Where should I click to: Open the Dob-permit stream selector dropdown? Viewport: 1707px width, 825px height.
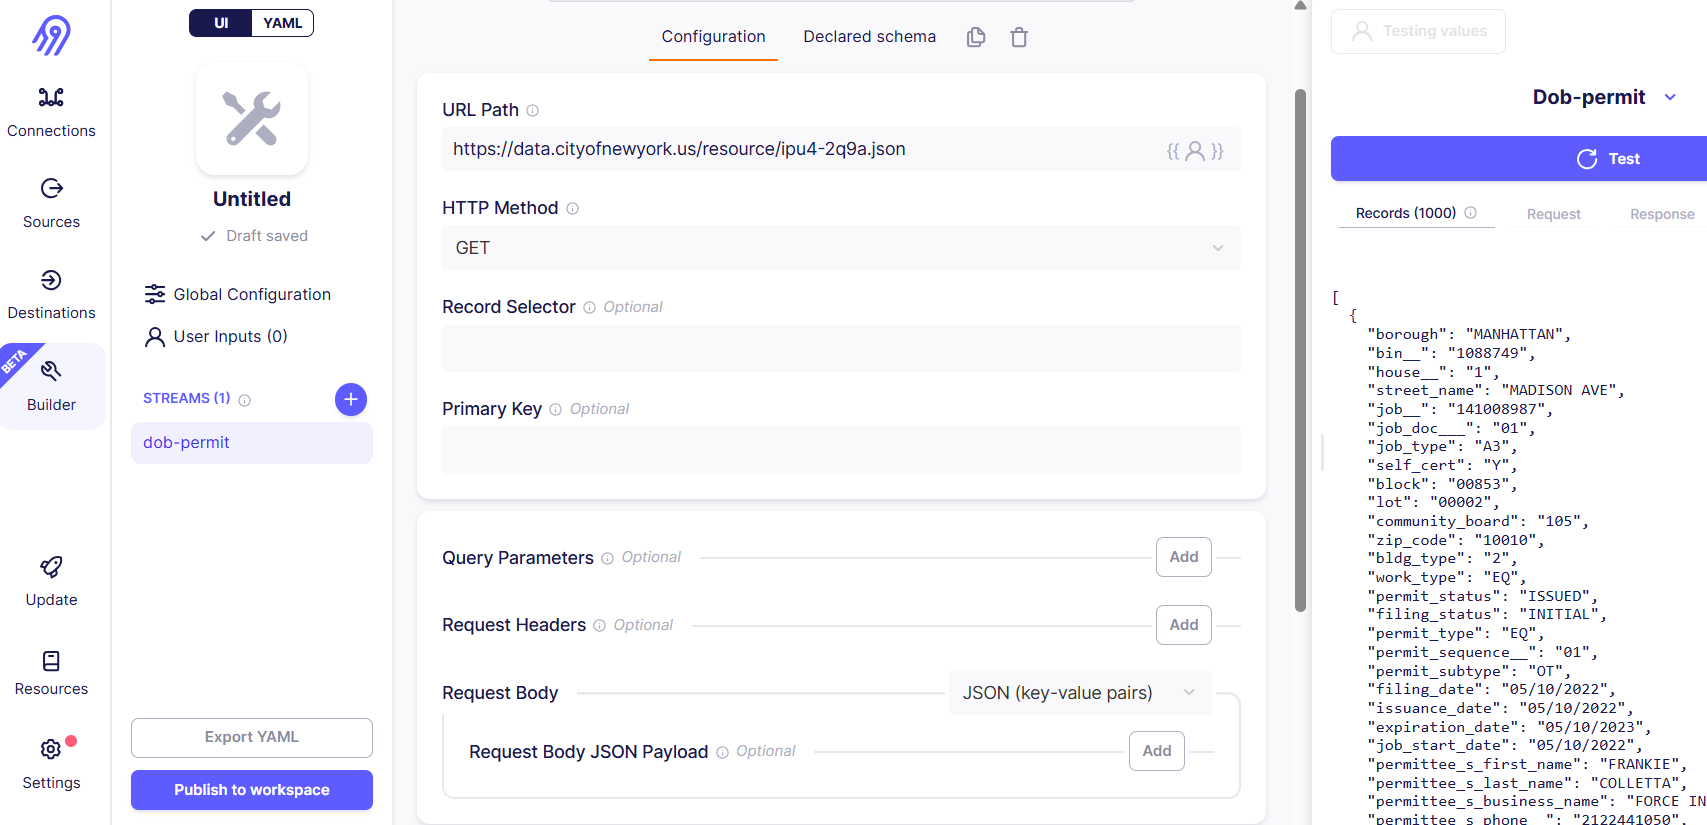pyautogui.click(x=1604, y=97)
